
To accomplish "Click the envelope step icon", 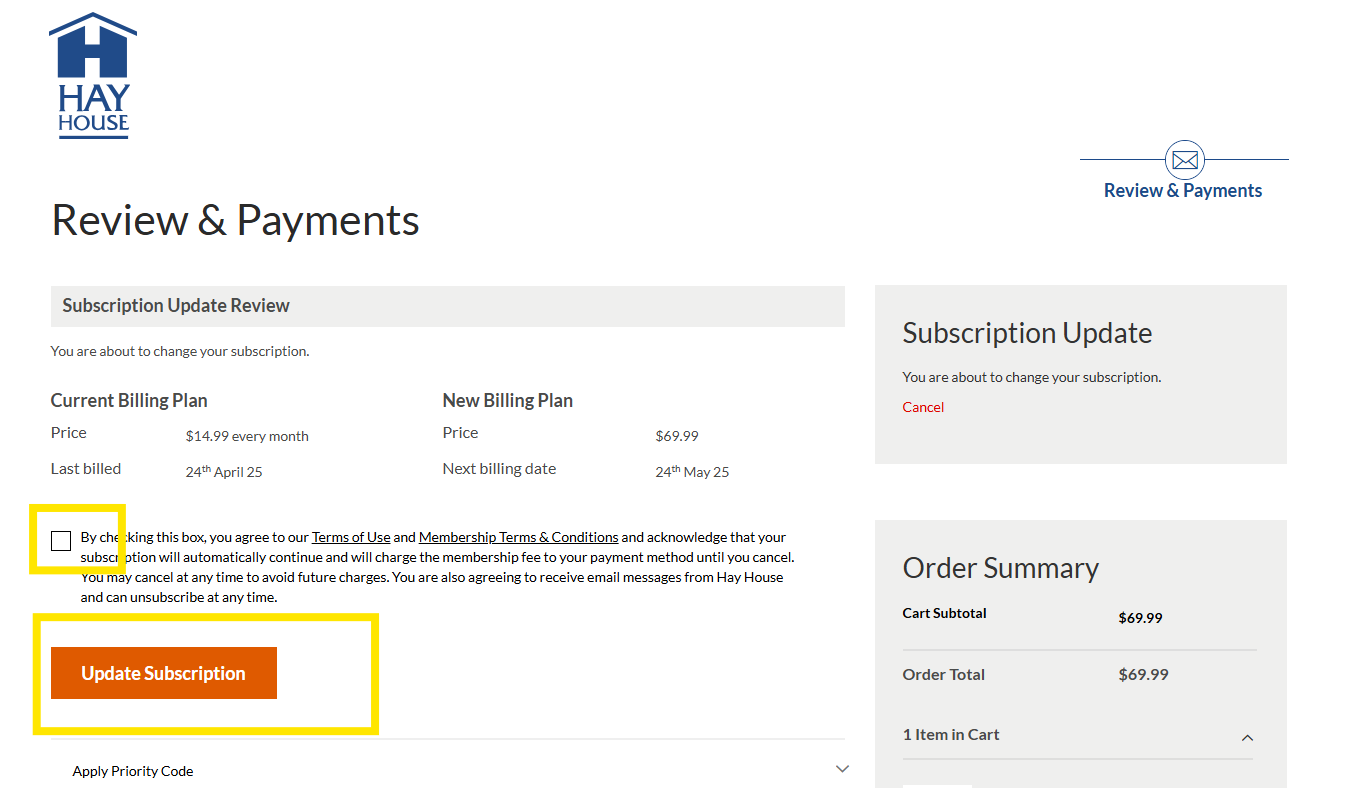I will tap(1184, 160).
